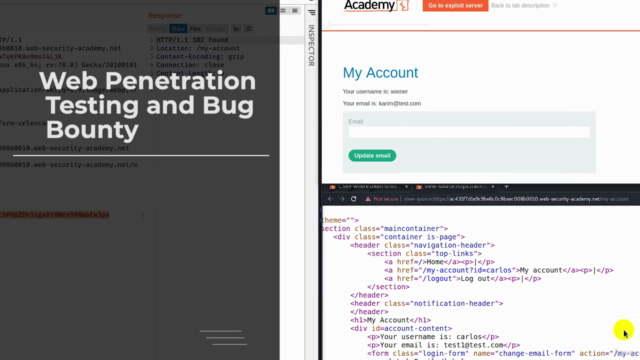The image size is (640, 360).
Task: Go back in the lower browser
Action: (x=330, y=199)
